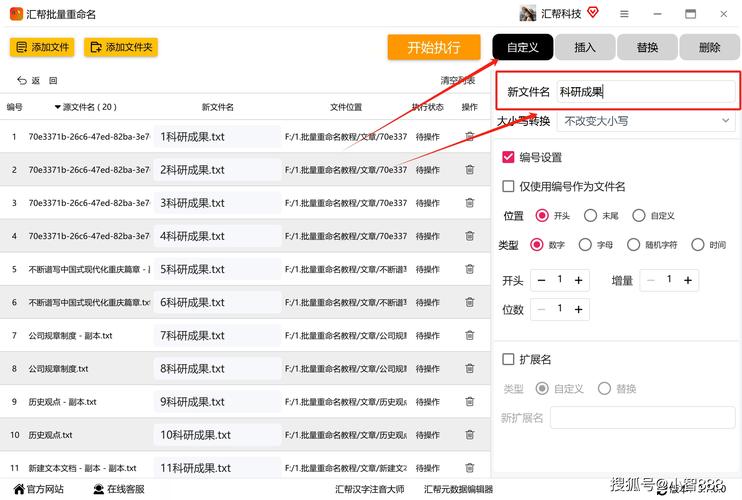Increase the 位数 value with plus

(x=579, y=310)
